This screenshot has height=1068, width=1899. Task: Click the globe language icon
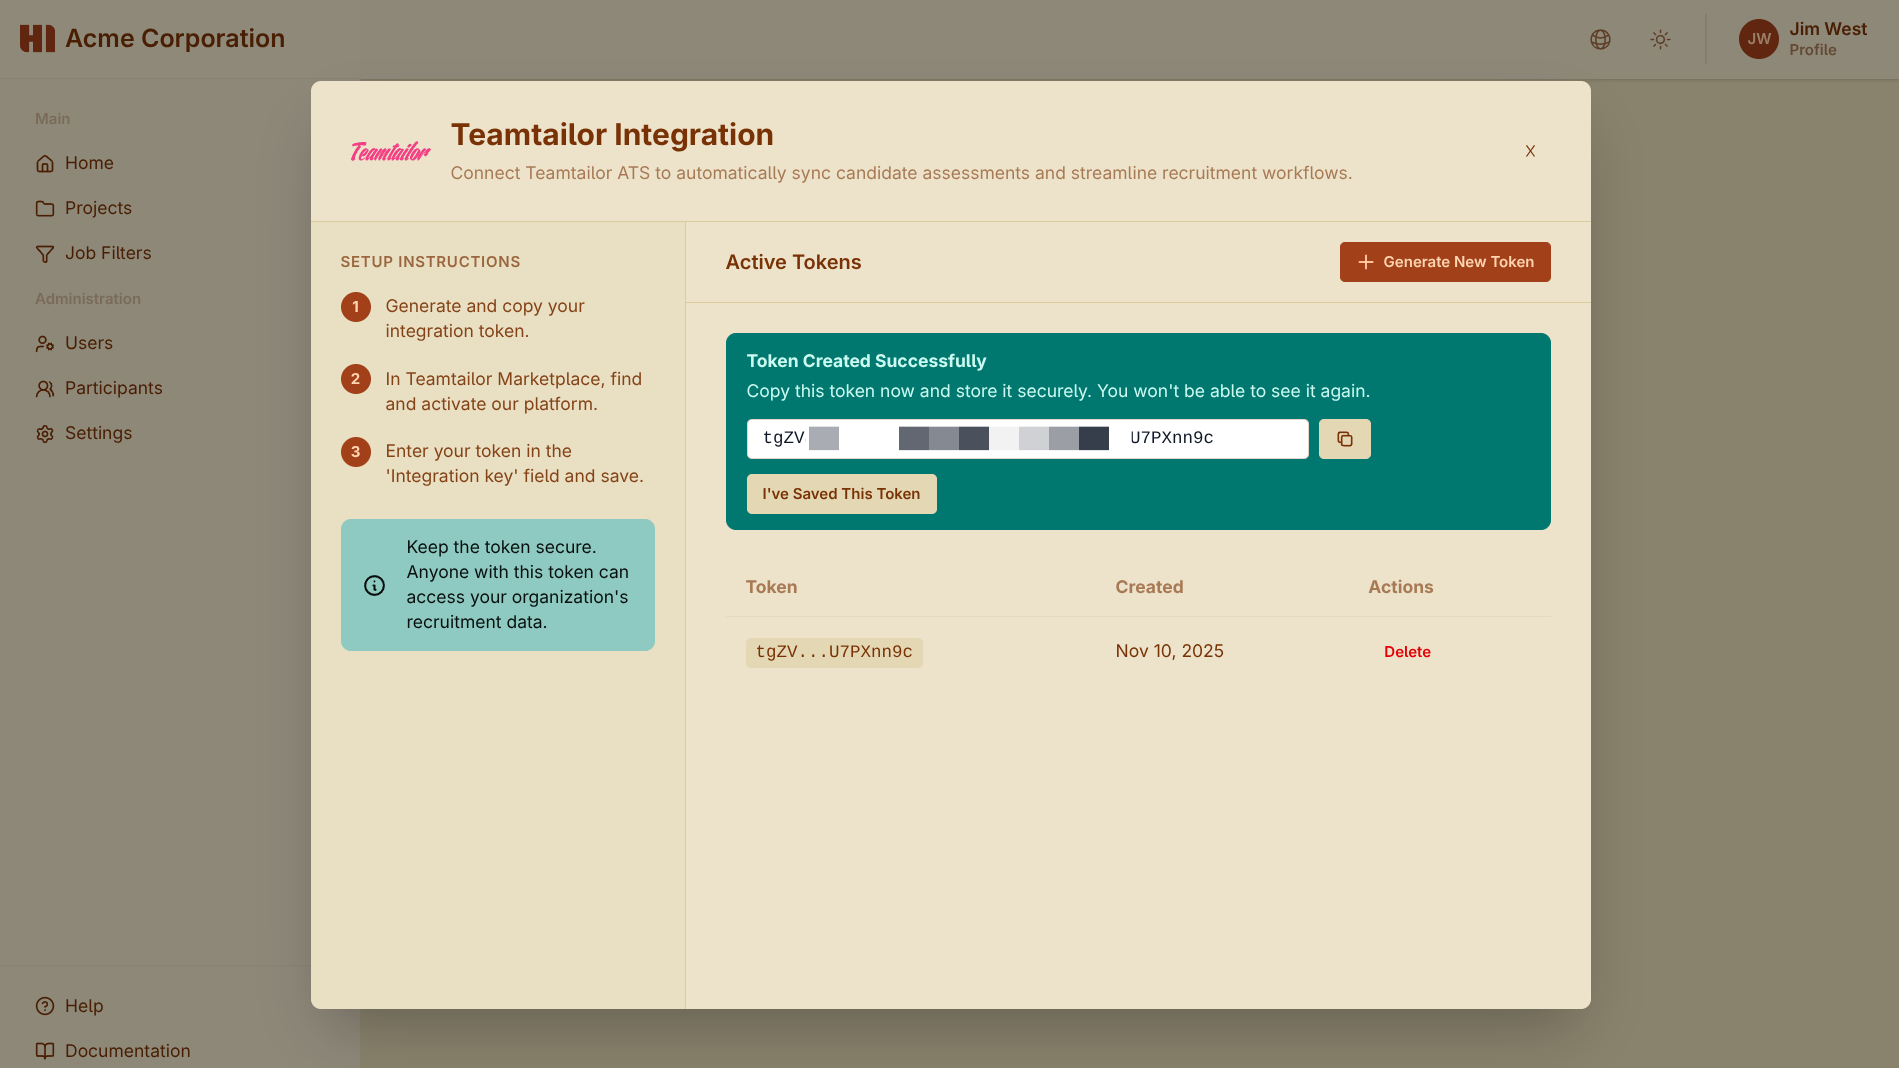(1600, 39)
